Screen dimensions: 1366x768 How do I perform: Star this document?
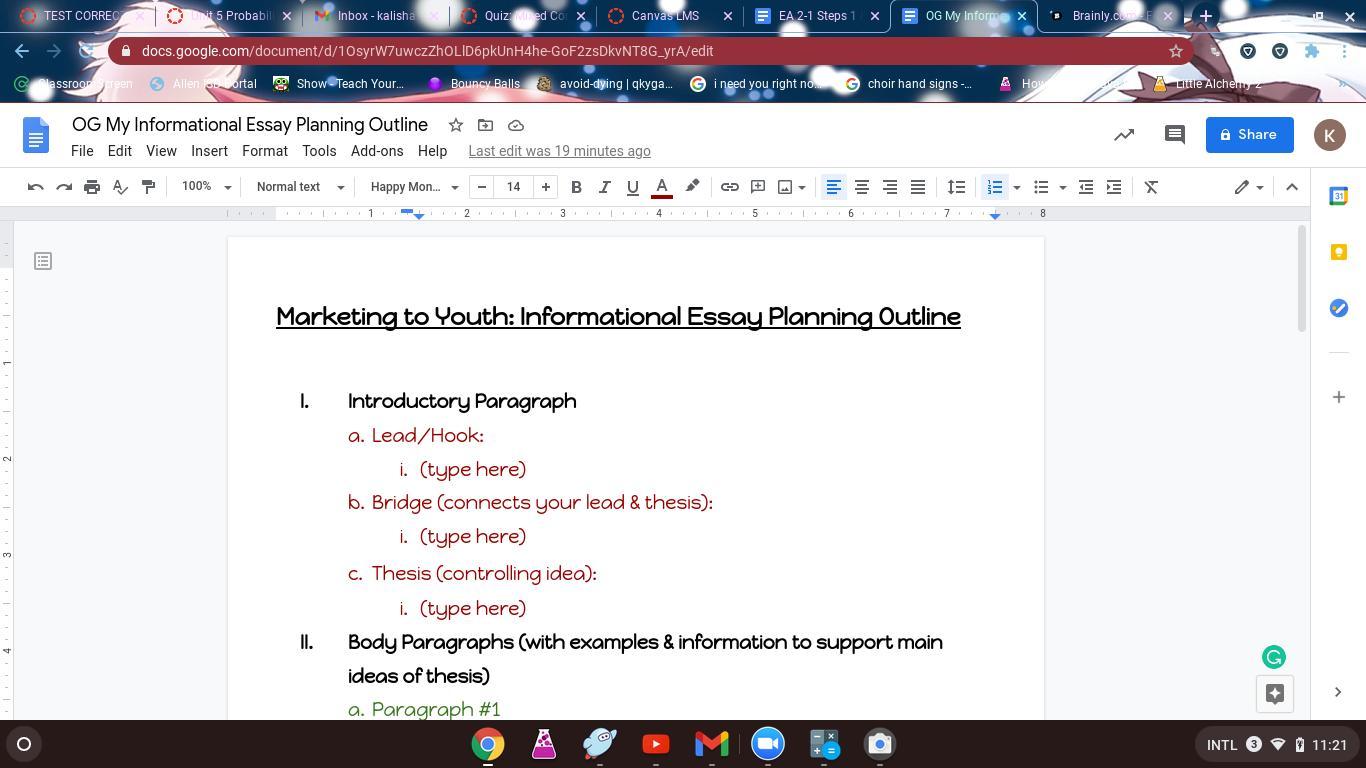click(x=456, y=125)
